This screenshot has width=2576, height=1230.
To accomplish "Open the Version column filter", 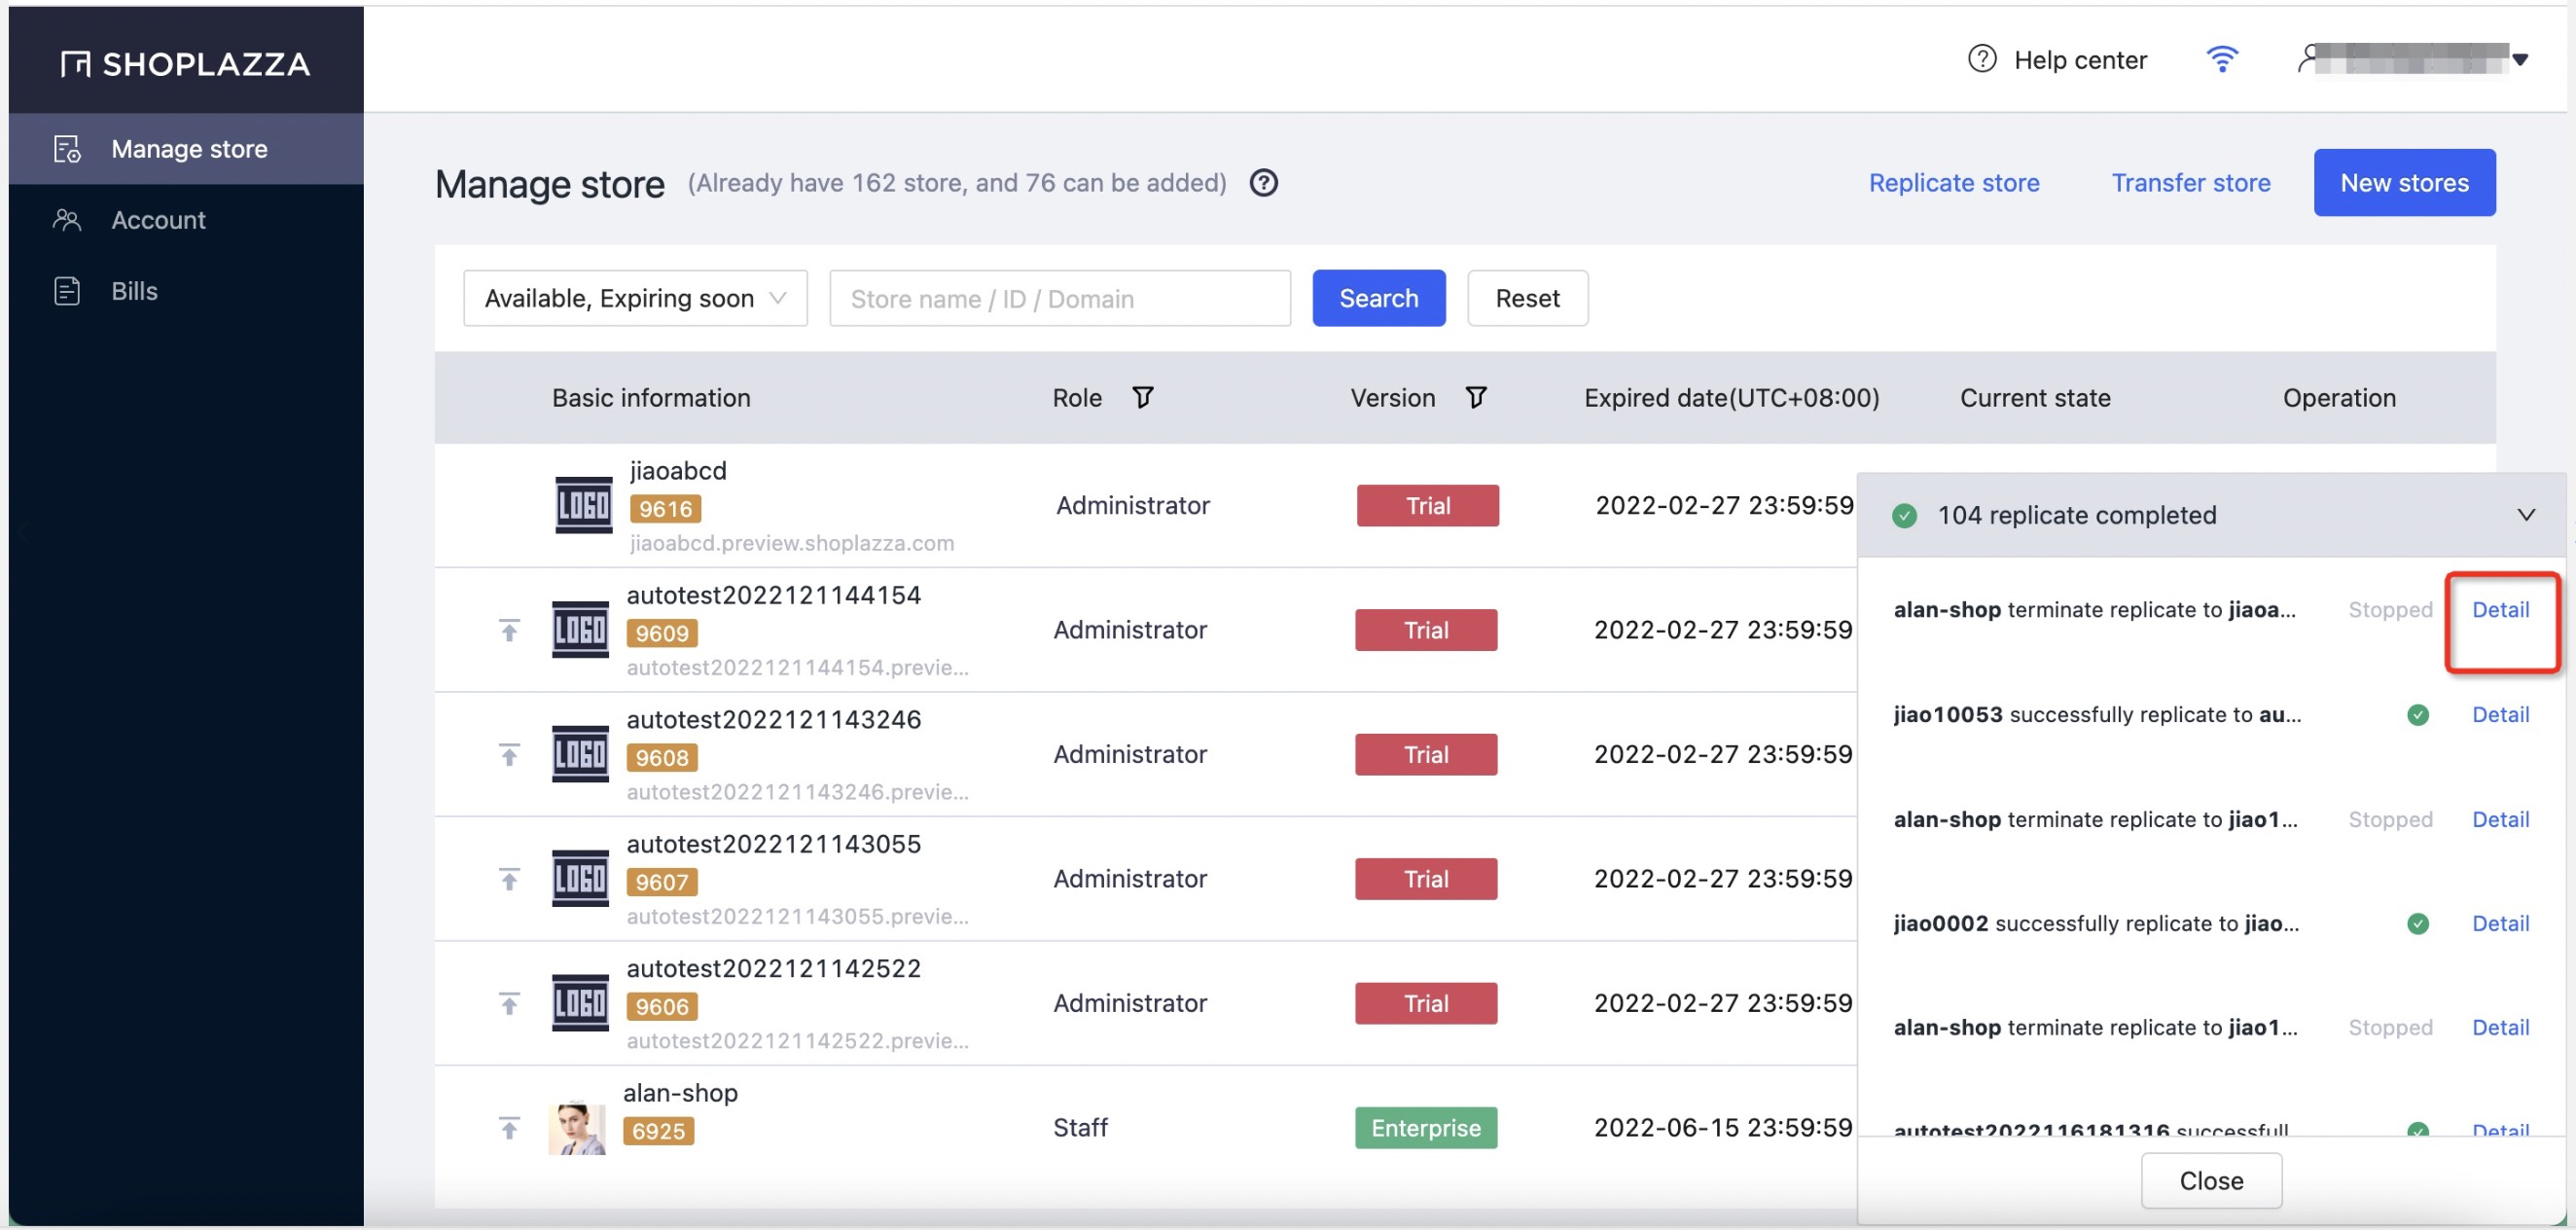I will [x=1475, y=398].
